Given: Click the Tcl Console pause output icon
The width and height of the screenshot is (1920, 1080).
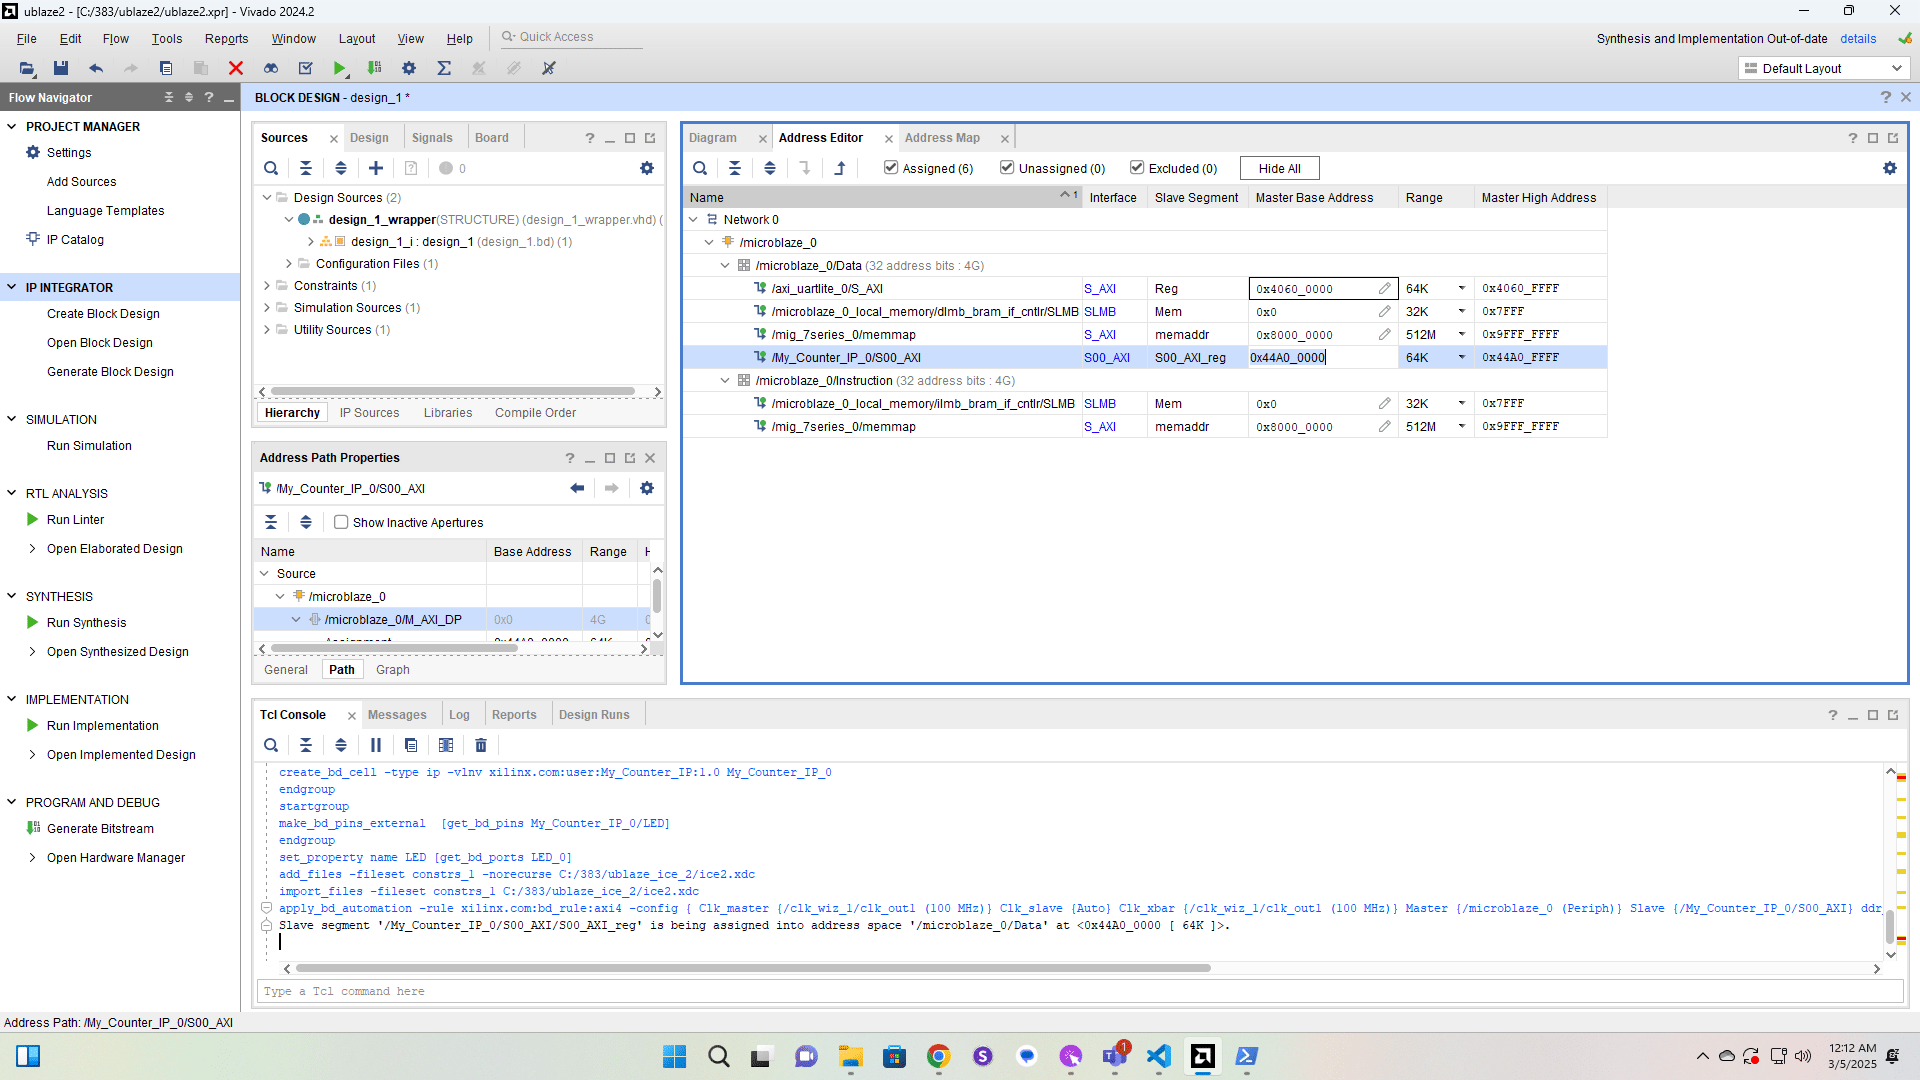Looking at the screenshot, I should click(x=376, y=745).
